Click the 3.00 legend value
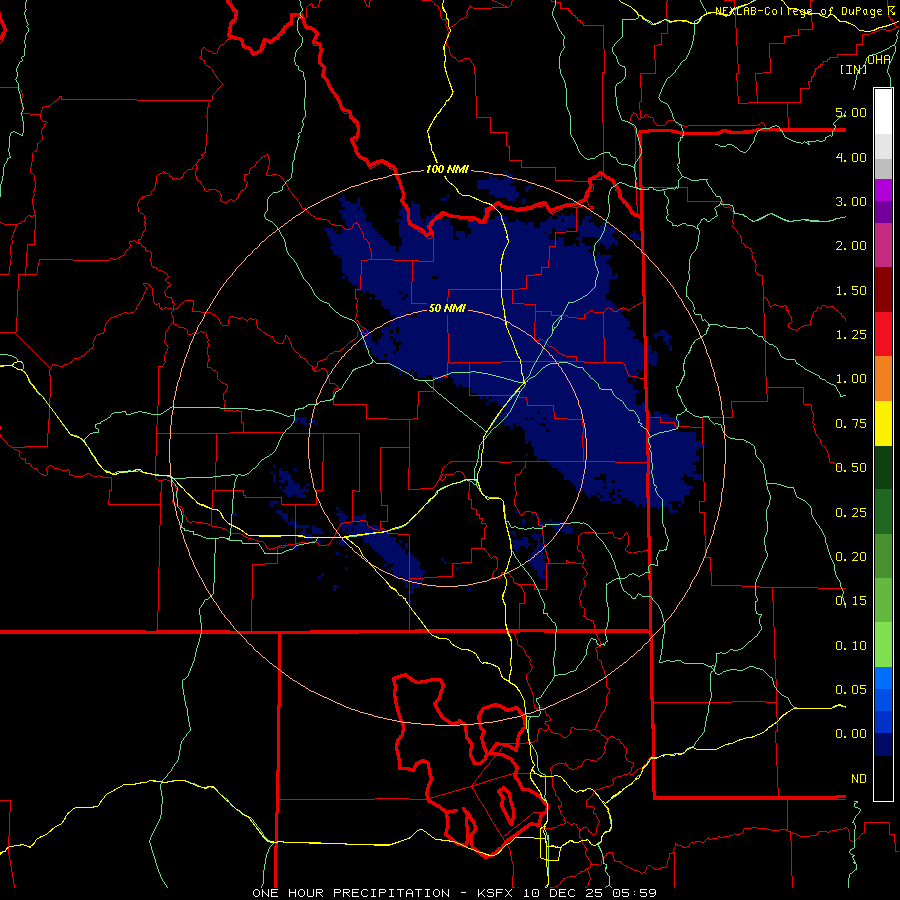The height and width of the screenshot is (900, 900). [x=851, y=201]
